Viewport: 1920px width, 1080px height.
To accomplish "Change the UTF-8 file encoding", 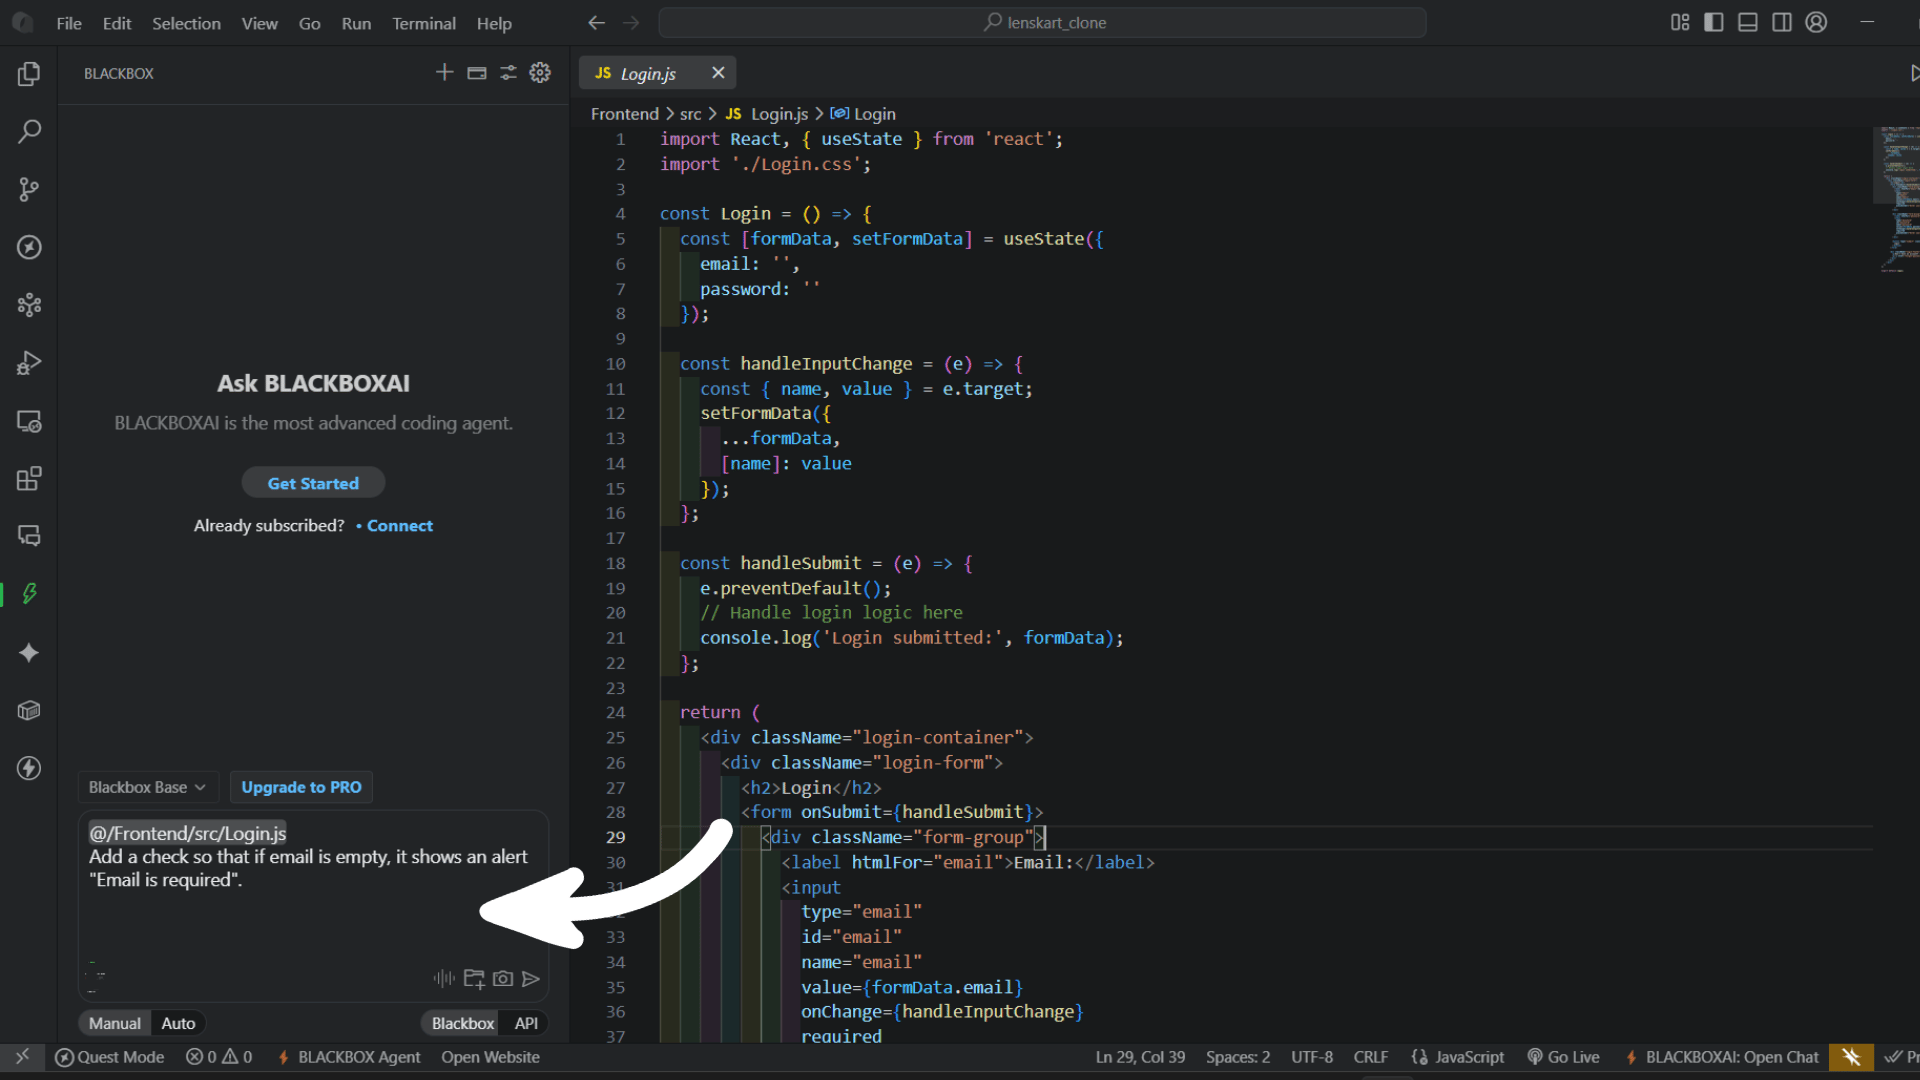I will 1311,1057.
